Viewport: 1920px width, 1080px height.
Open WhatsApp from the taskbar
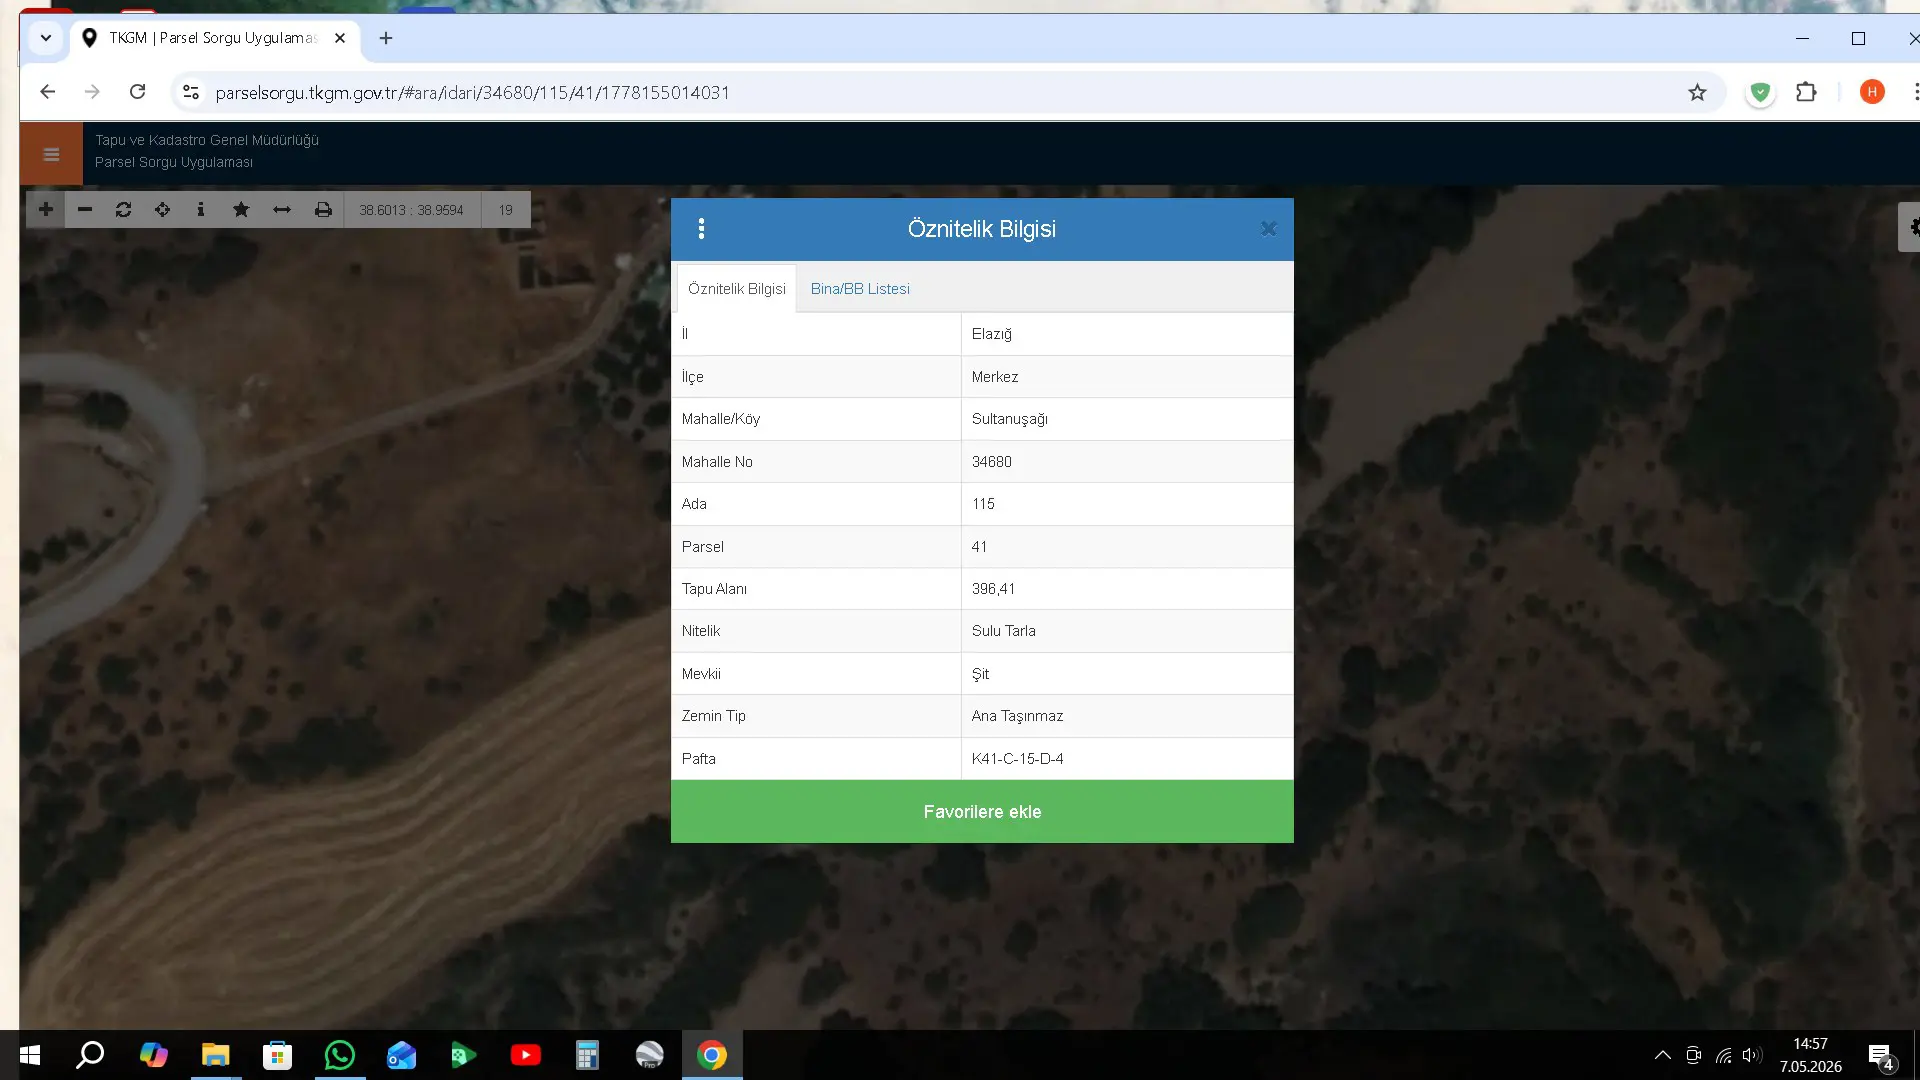pyautogui.click(x=340, y=1055)
